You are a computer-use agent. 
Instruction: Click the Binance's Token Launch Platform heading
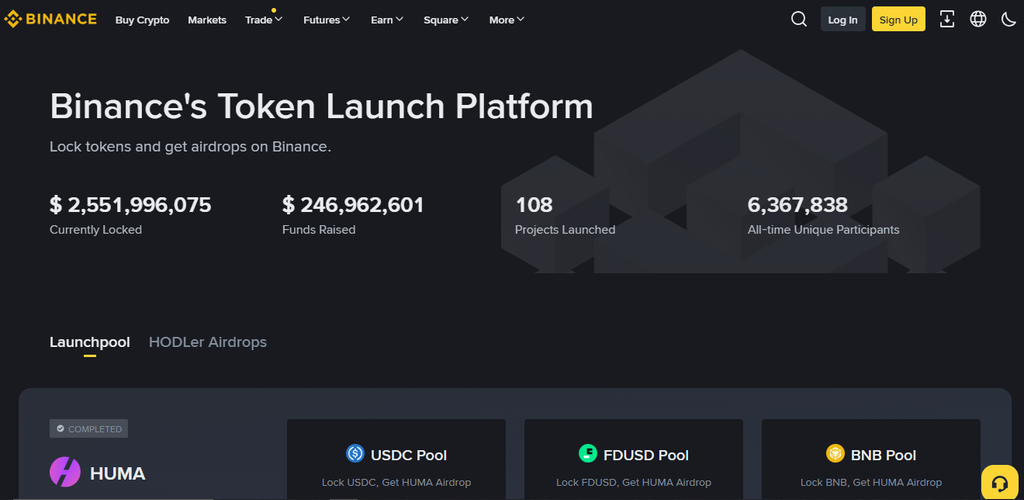pos(321,106)
